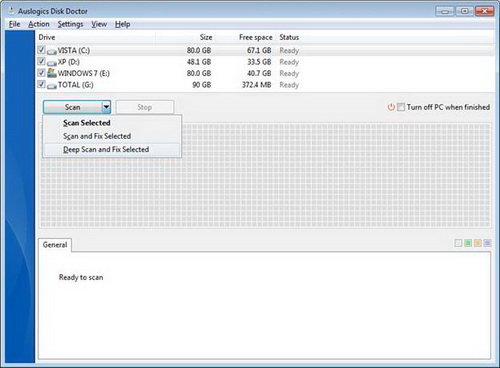This screenshot has height=368, width=500.
Task: Open the View menu
Action: 99,24
